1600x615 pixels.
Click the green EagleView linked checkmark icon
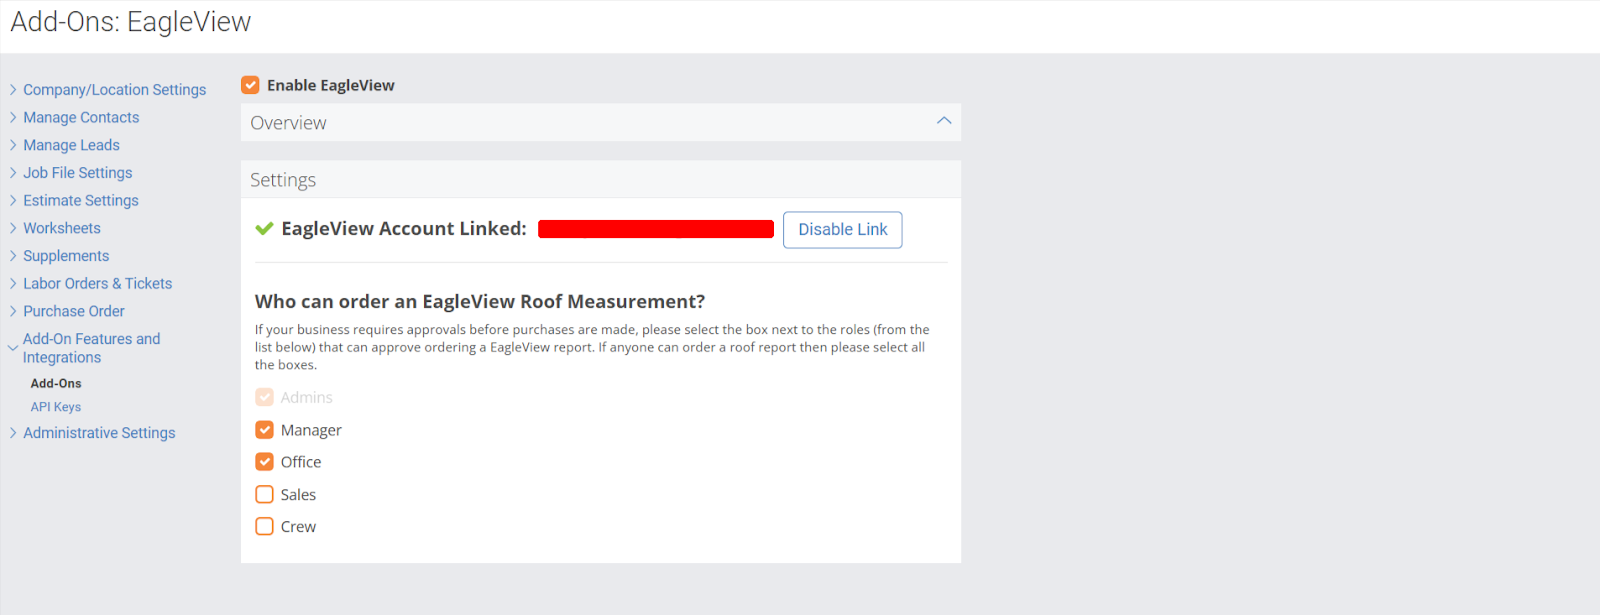pyautogui.click(x=264, y=229)
